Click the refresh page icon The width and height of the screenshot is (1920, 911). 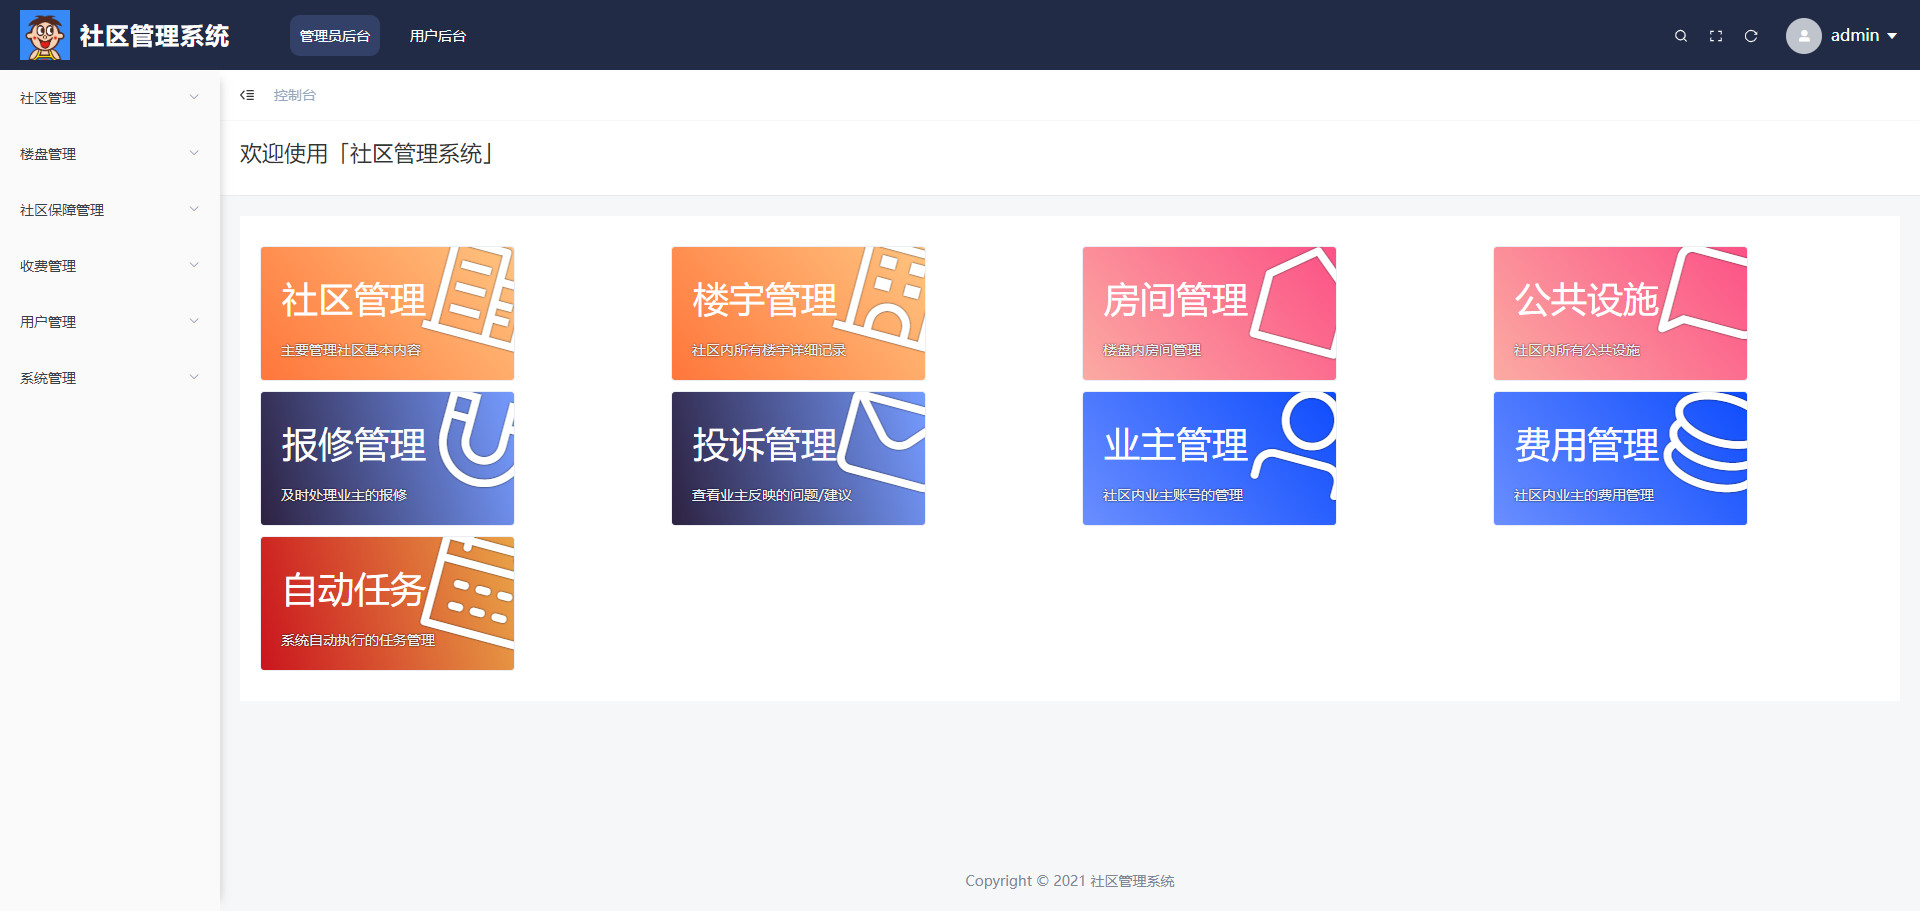(x=1751, y=36)
